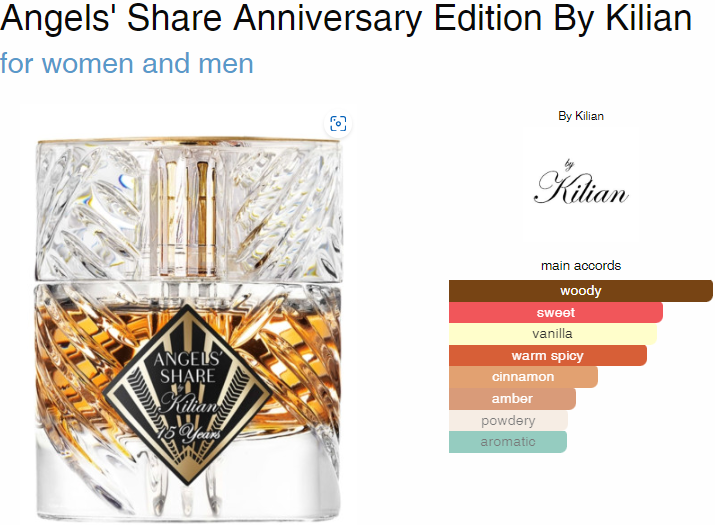This screenshot has height=525, width=715.
Task: Click the Angels' Share Anniversary Edition title
Action: (346, 18)
